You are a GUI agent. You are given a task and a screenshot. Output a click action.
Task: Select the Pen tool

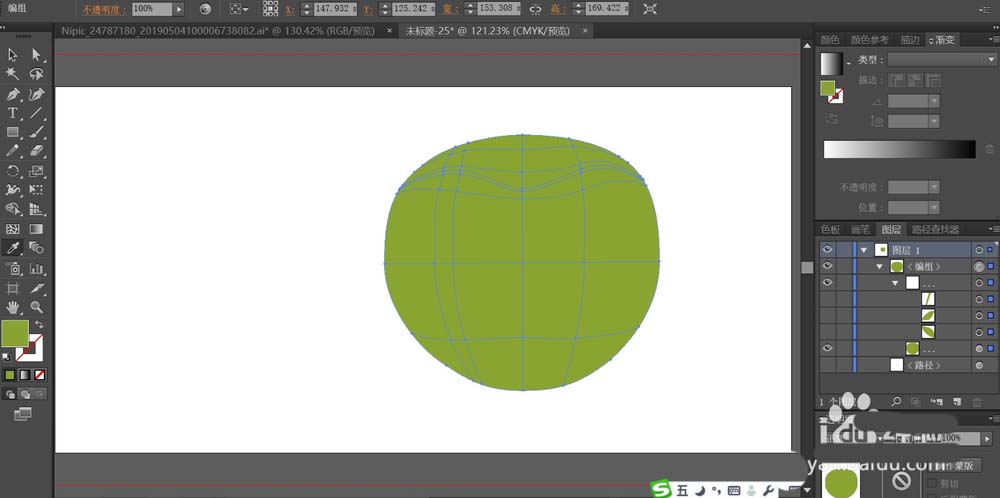[x=13, y=94]
